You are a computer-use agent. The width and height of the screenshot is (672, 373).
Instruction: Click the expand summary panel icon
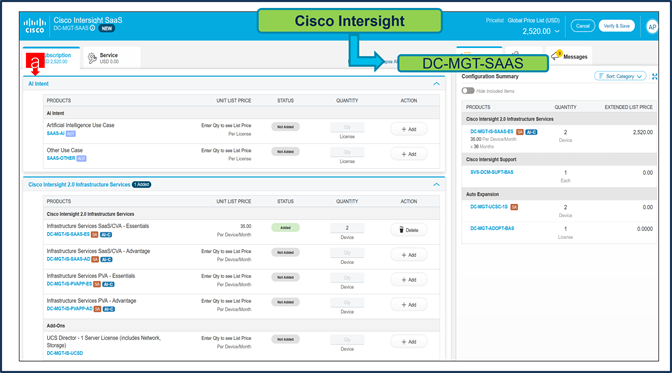click(654, 76)
